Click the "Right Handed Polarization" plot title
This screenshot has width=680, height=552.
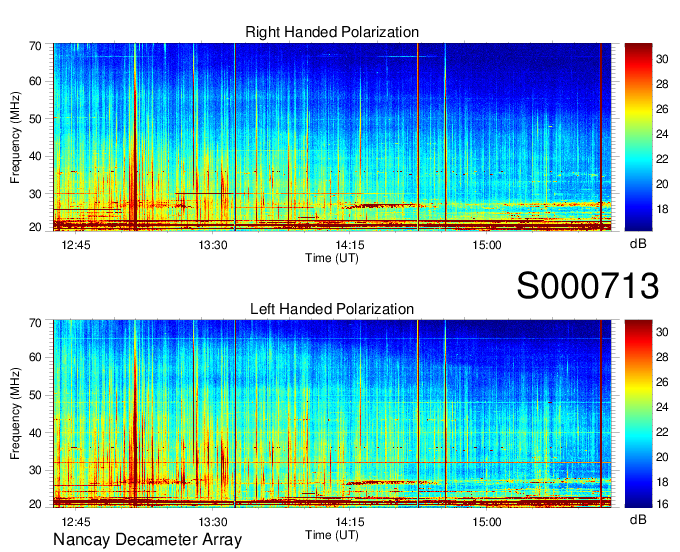pyautogui.click(x=332, y=32)
